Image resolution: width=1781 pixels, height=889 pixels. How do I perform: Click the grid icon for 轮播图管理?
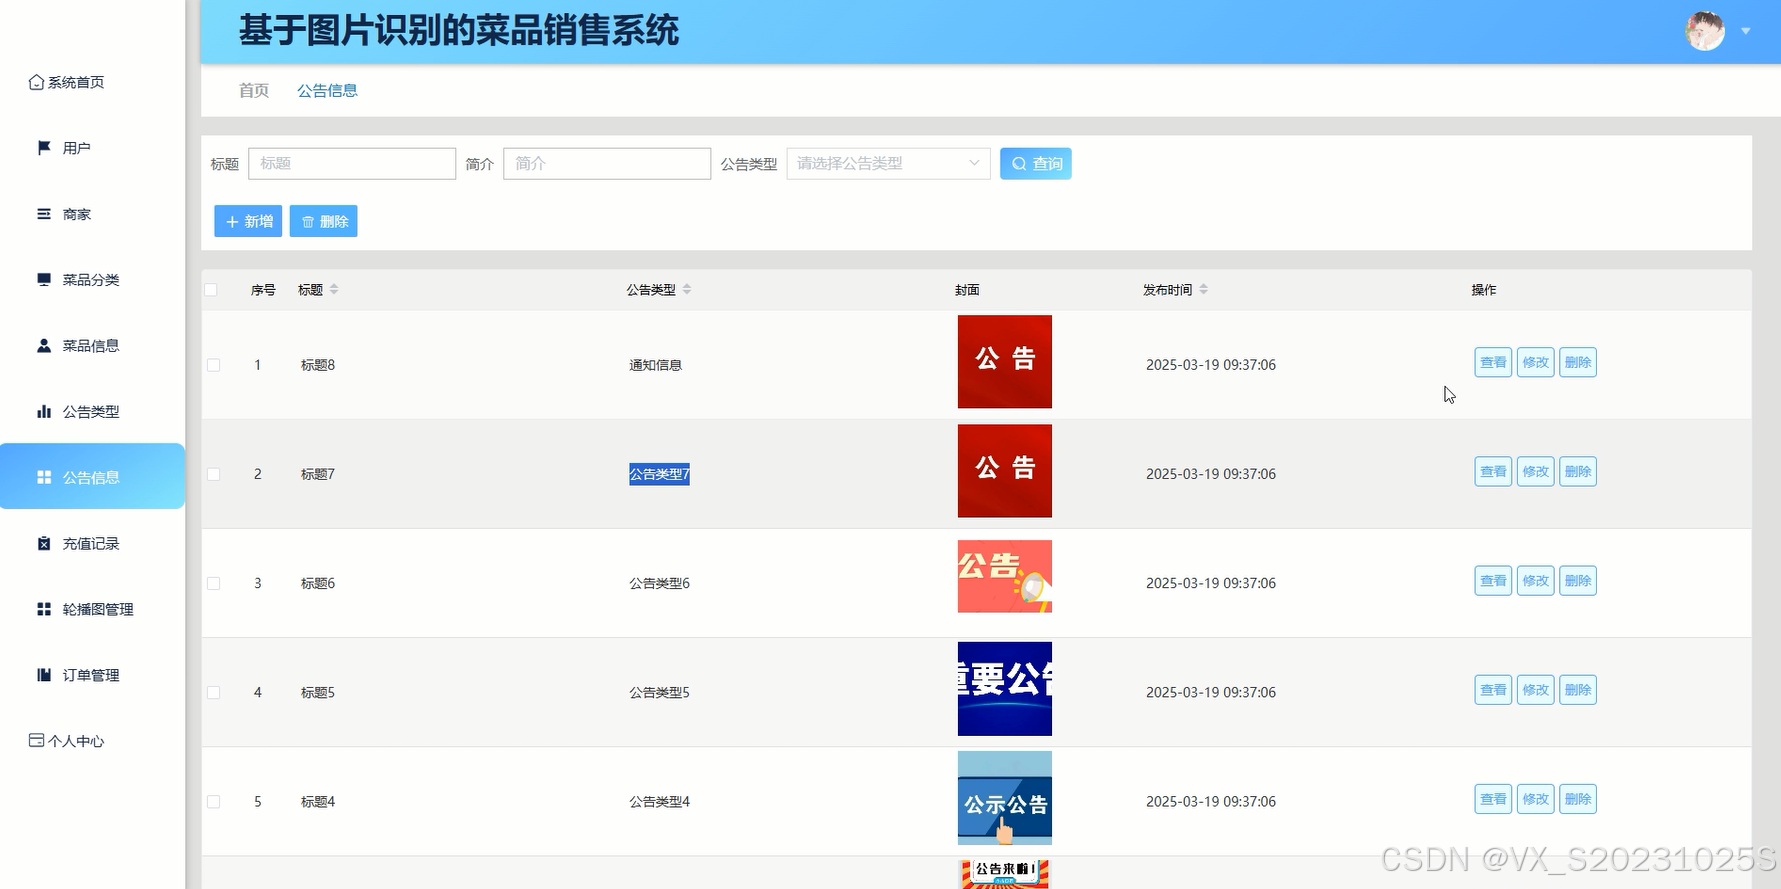[x=44, y=609]
